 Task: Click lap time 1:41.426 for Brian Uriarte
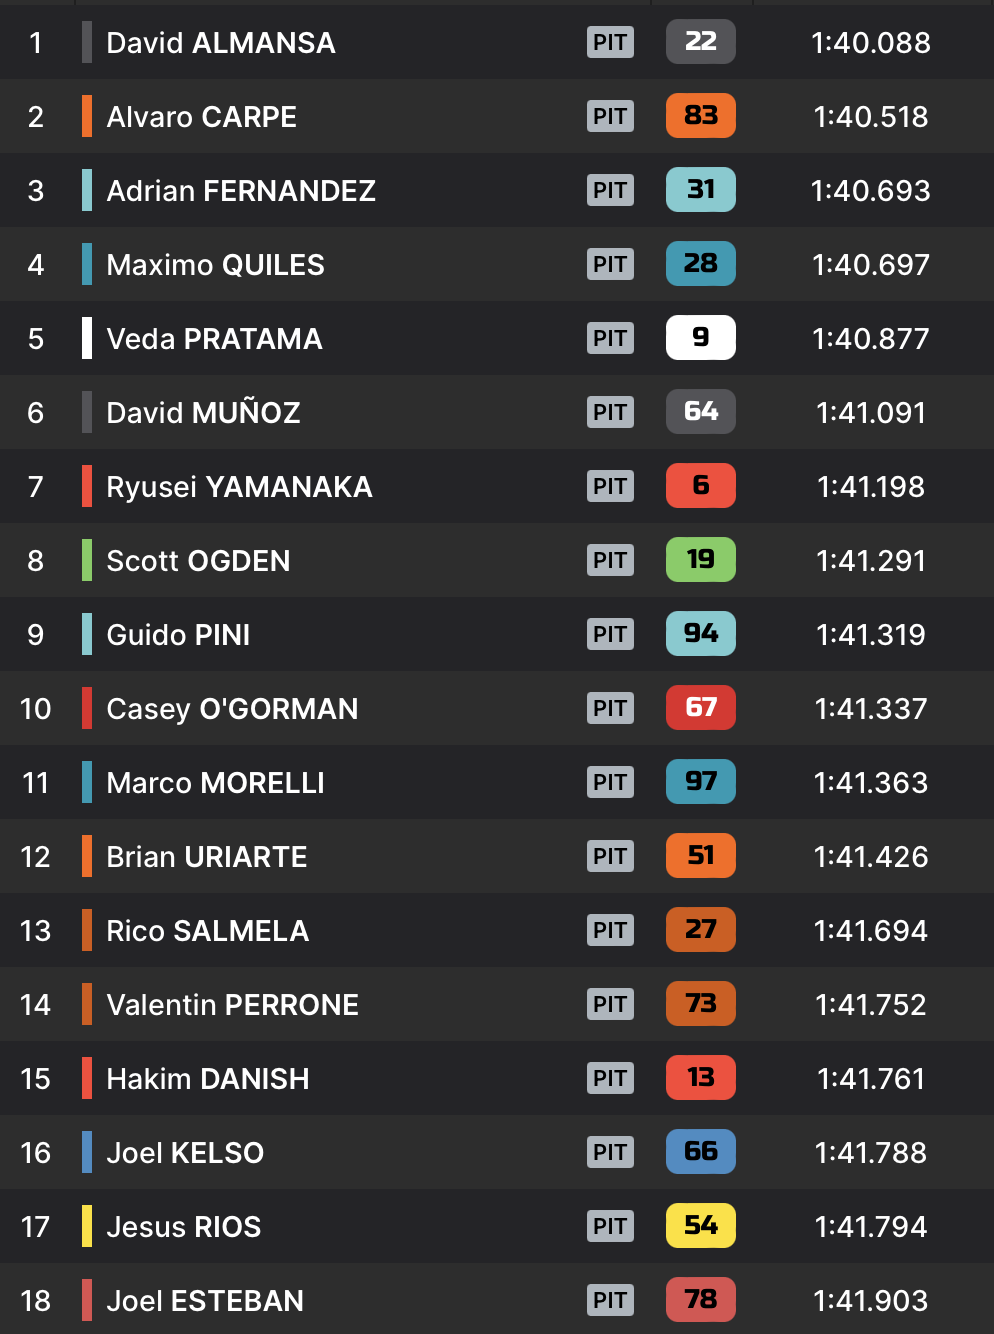coord(870,857)
